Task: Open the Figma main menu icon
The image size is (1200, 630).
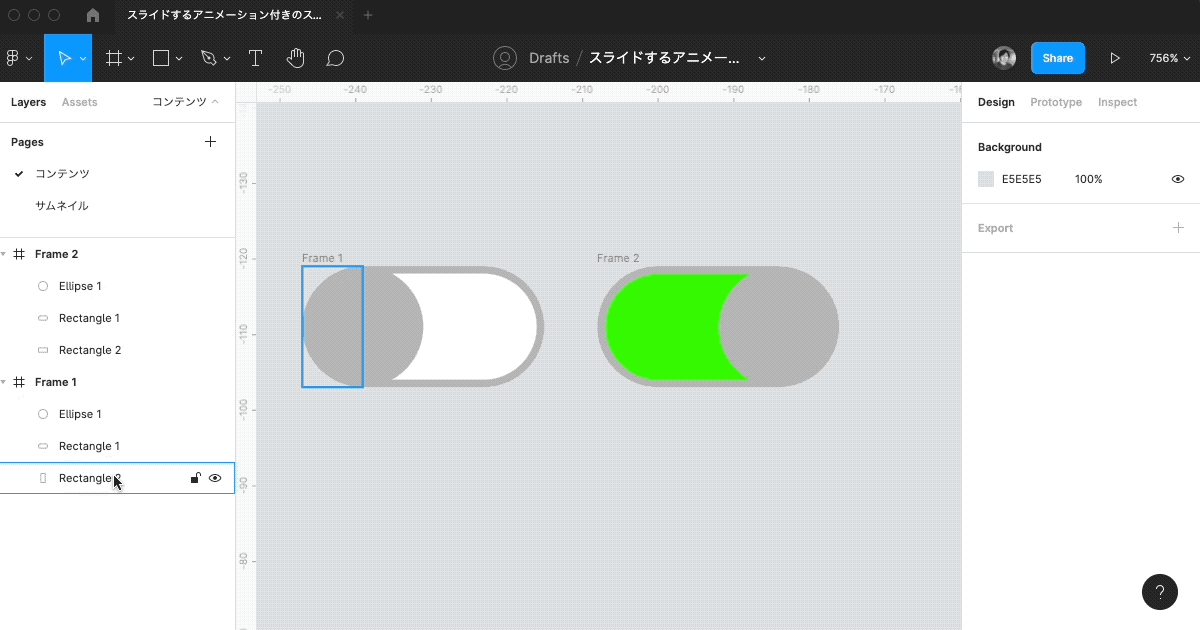Action: (x=13, y=58)
